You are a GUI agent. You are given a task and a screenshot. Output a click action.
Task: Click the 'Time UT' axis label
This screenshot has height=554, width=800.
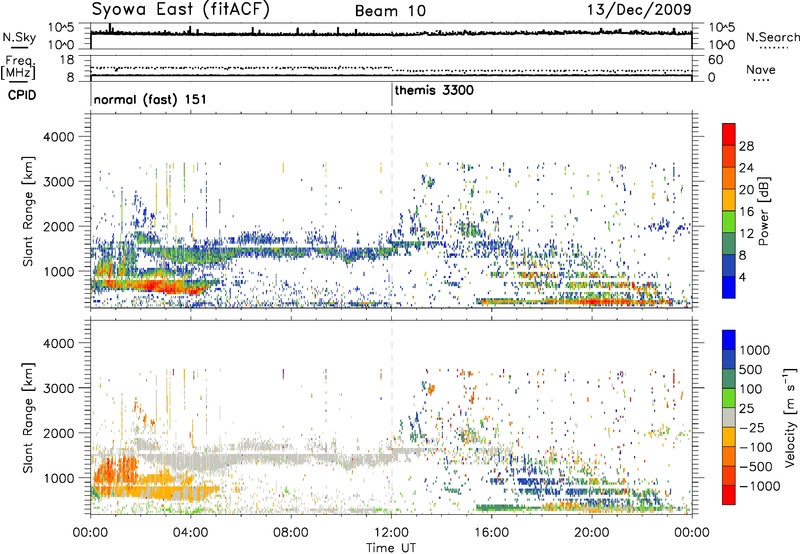[x=391, y=548]
